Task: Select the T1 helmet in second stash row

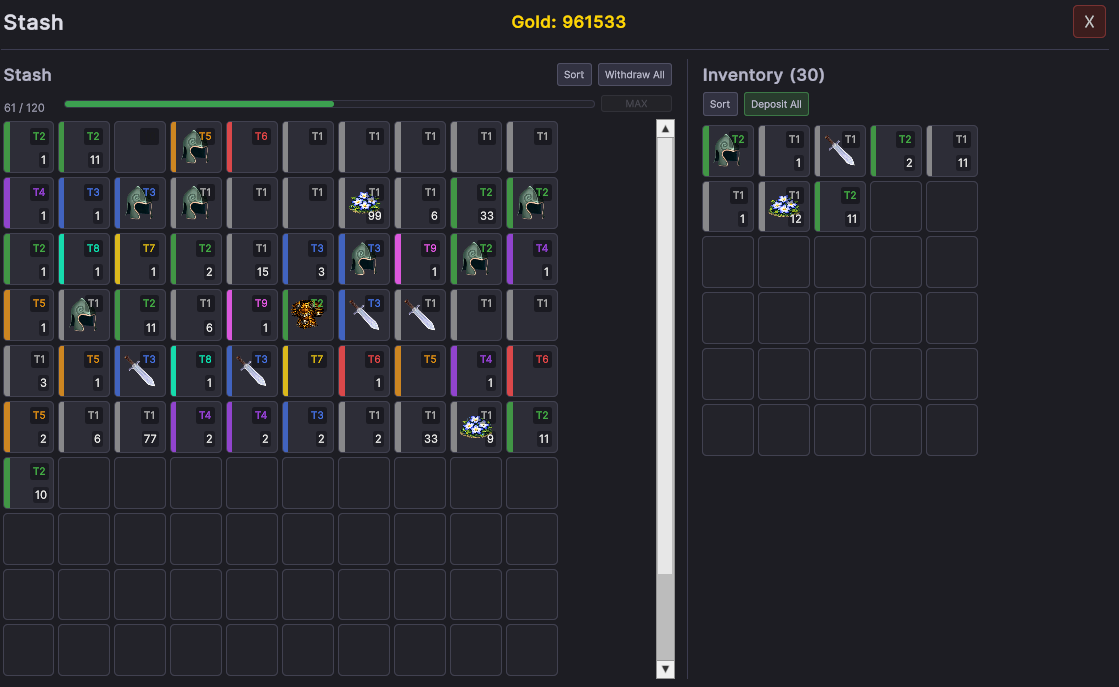Action: point(196,203)
